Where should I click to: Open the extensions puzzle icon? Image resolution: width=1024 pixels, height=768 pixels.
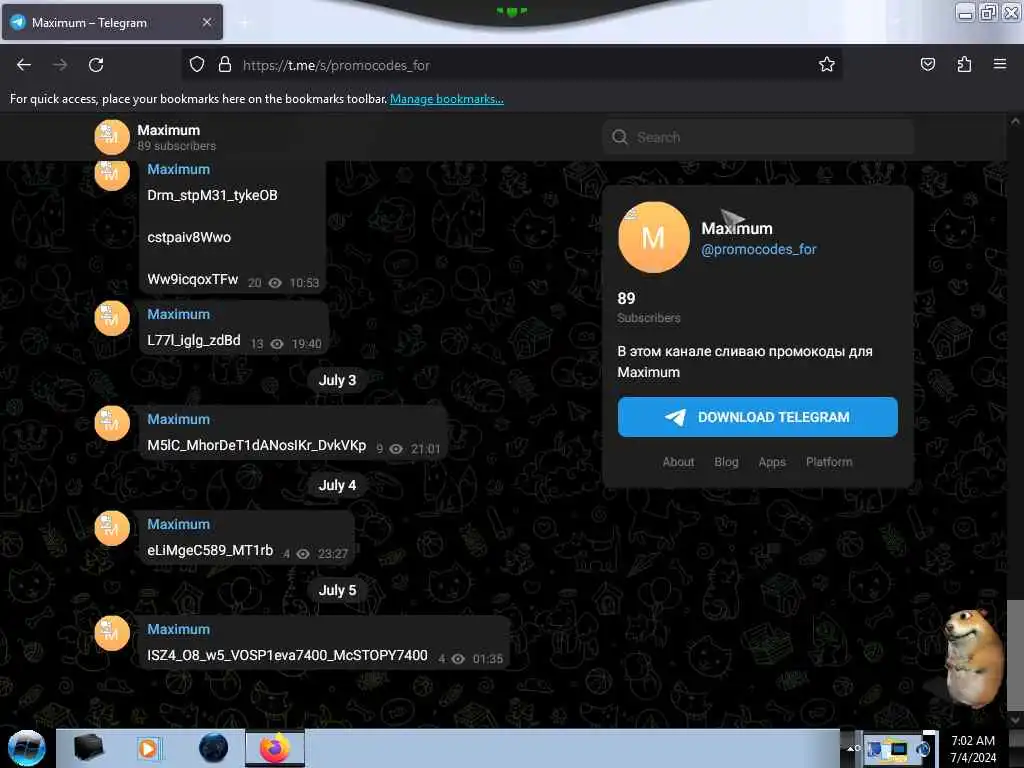coord(964,64)
